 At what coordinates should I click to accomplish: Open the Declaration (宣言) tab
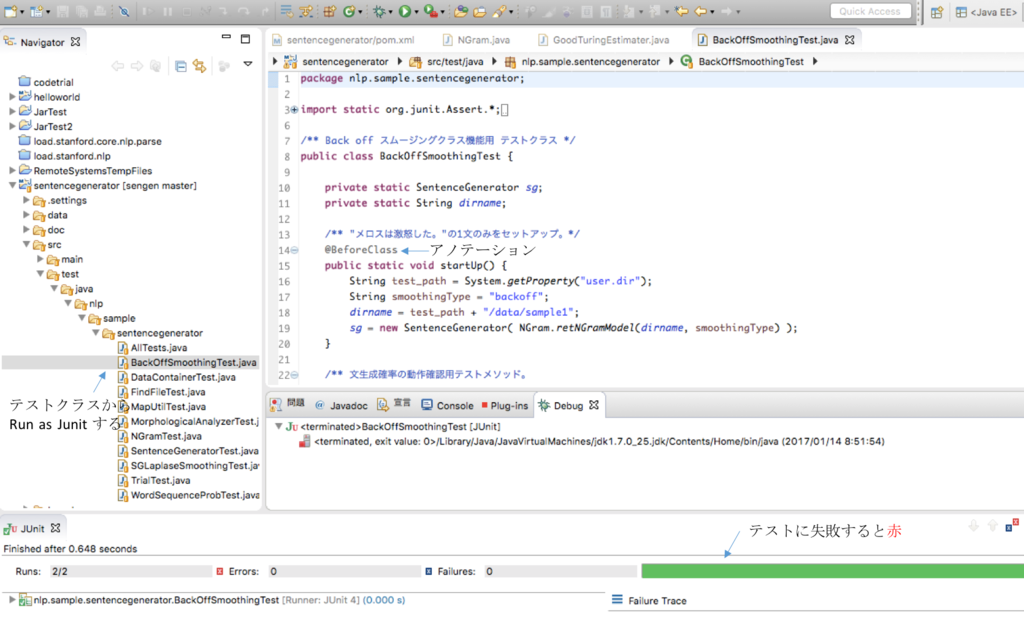click(x=394, y=405)
